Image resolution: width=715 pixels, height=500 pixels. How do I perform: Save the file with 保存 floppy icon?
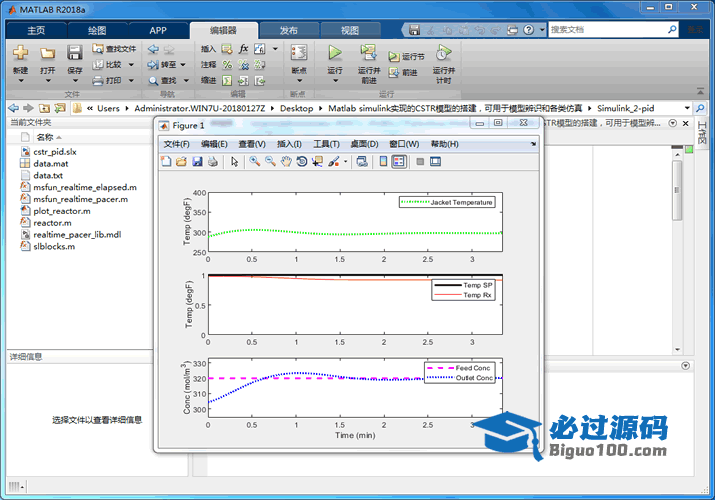[x=75, y=52]
